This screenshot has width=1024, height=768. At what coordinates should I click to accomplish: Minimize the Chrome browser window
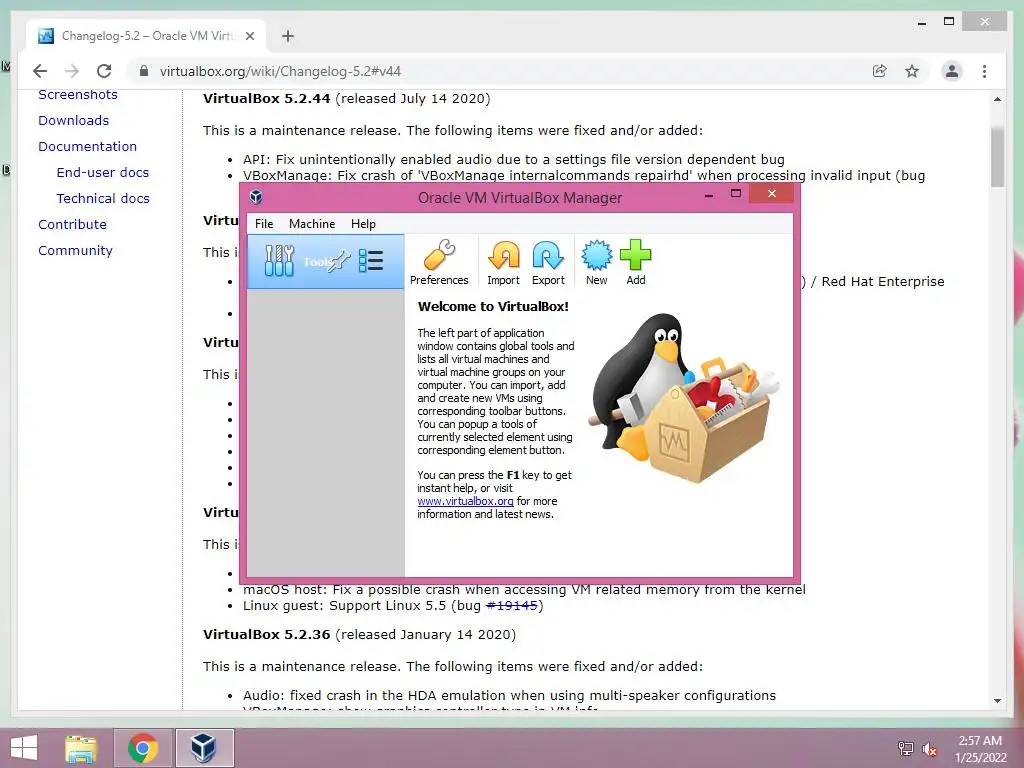tap(921, 22)
